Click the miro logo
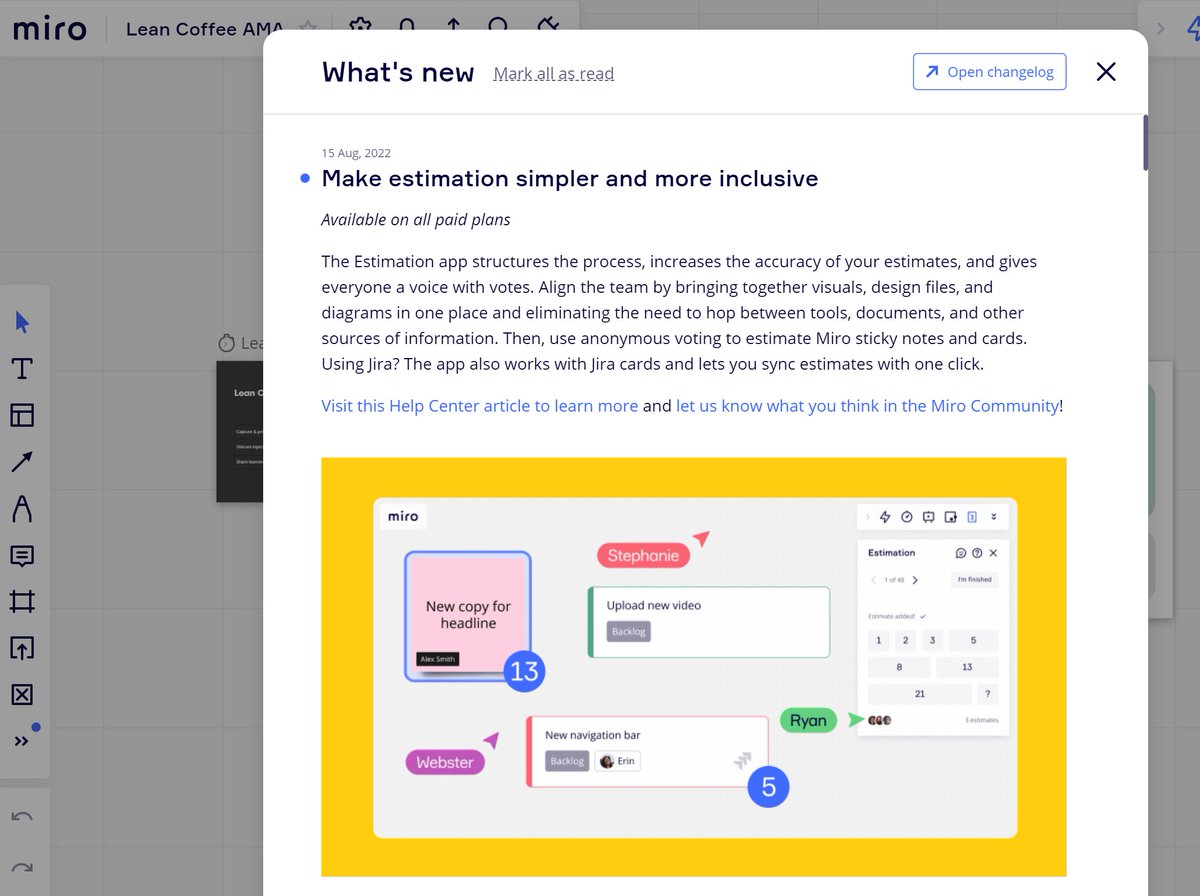 click(49, 28)
